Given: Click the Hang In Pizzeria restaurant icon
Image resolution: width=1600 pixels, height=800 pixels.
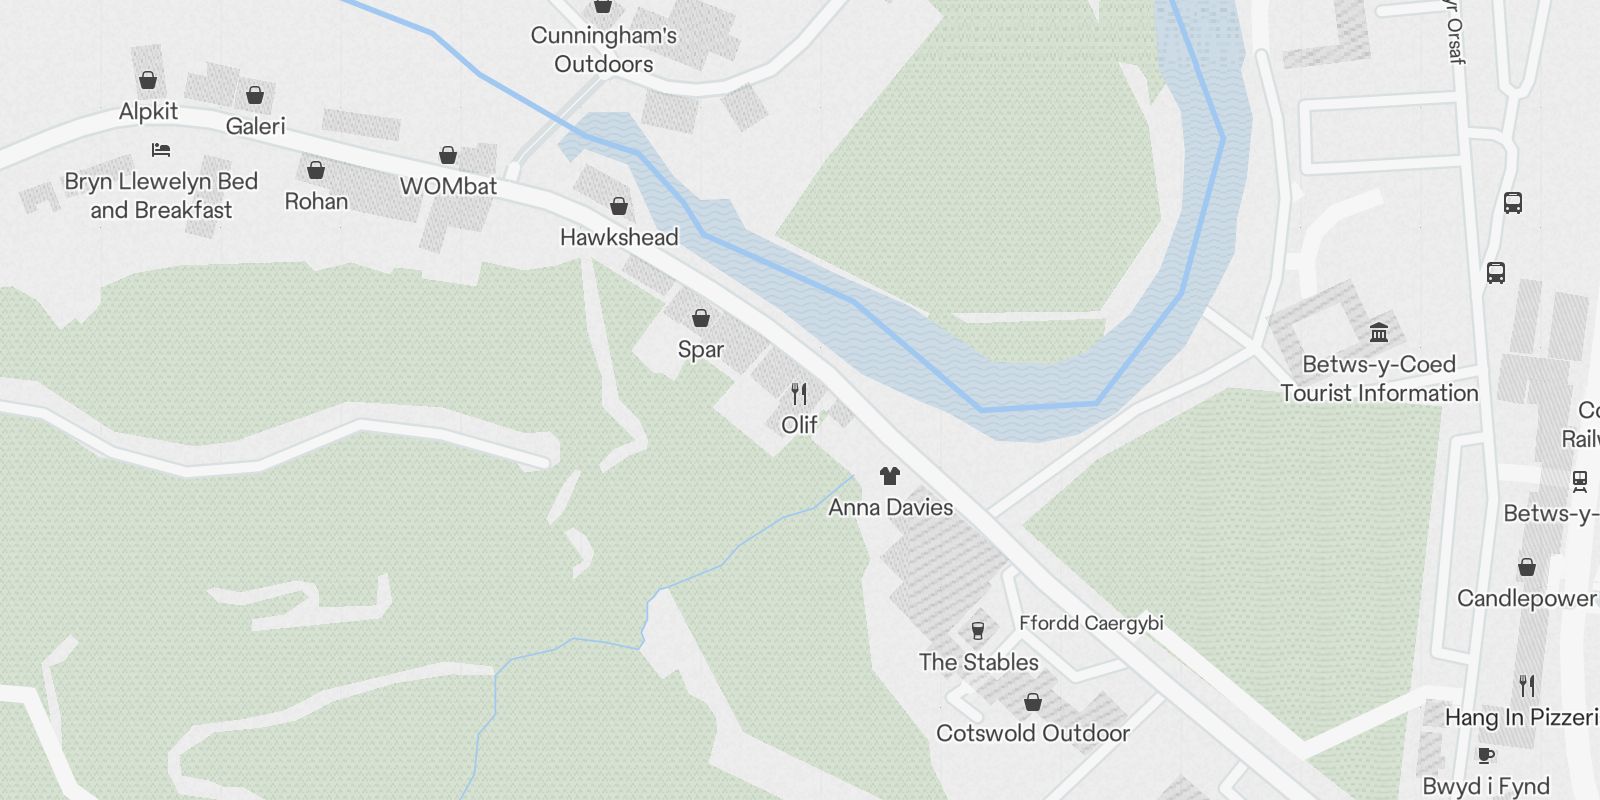Looking at the screenshot, I should pyautogui.click(x=1527, y=686).
